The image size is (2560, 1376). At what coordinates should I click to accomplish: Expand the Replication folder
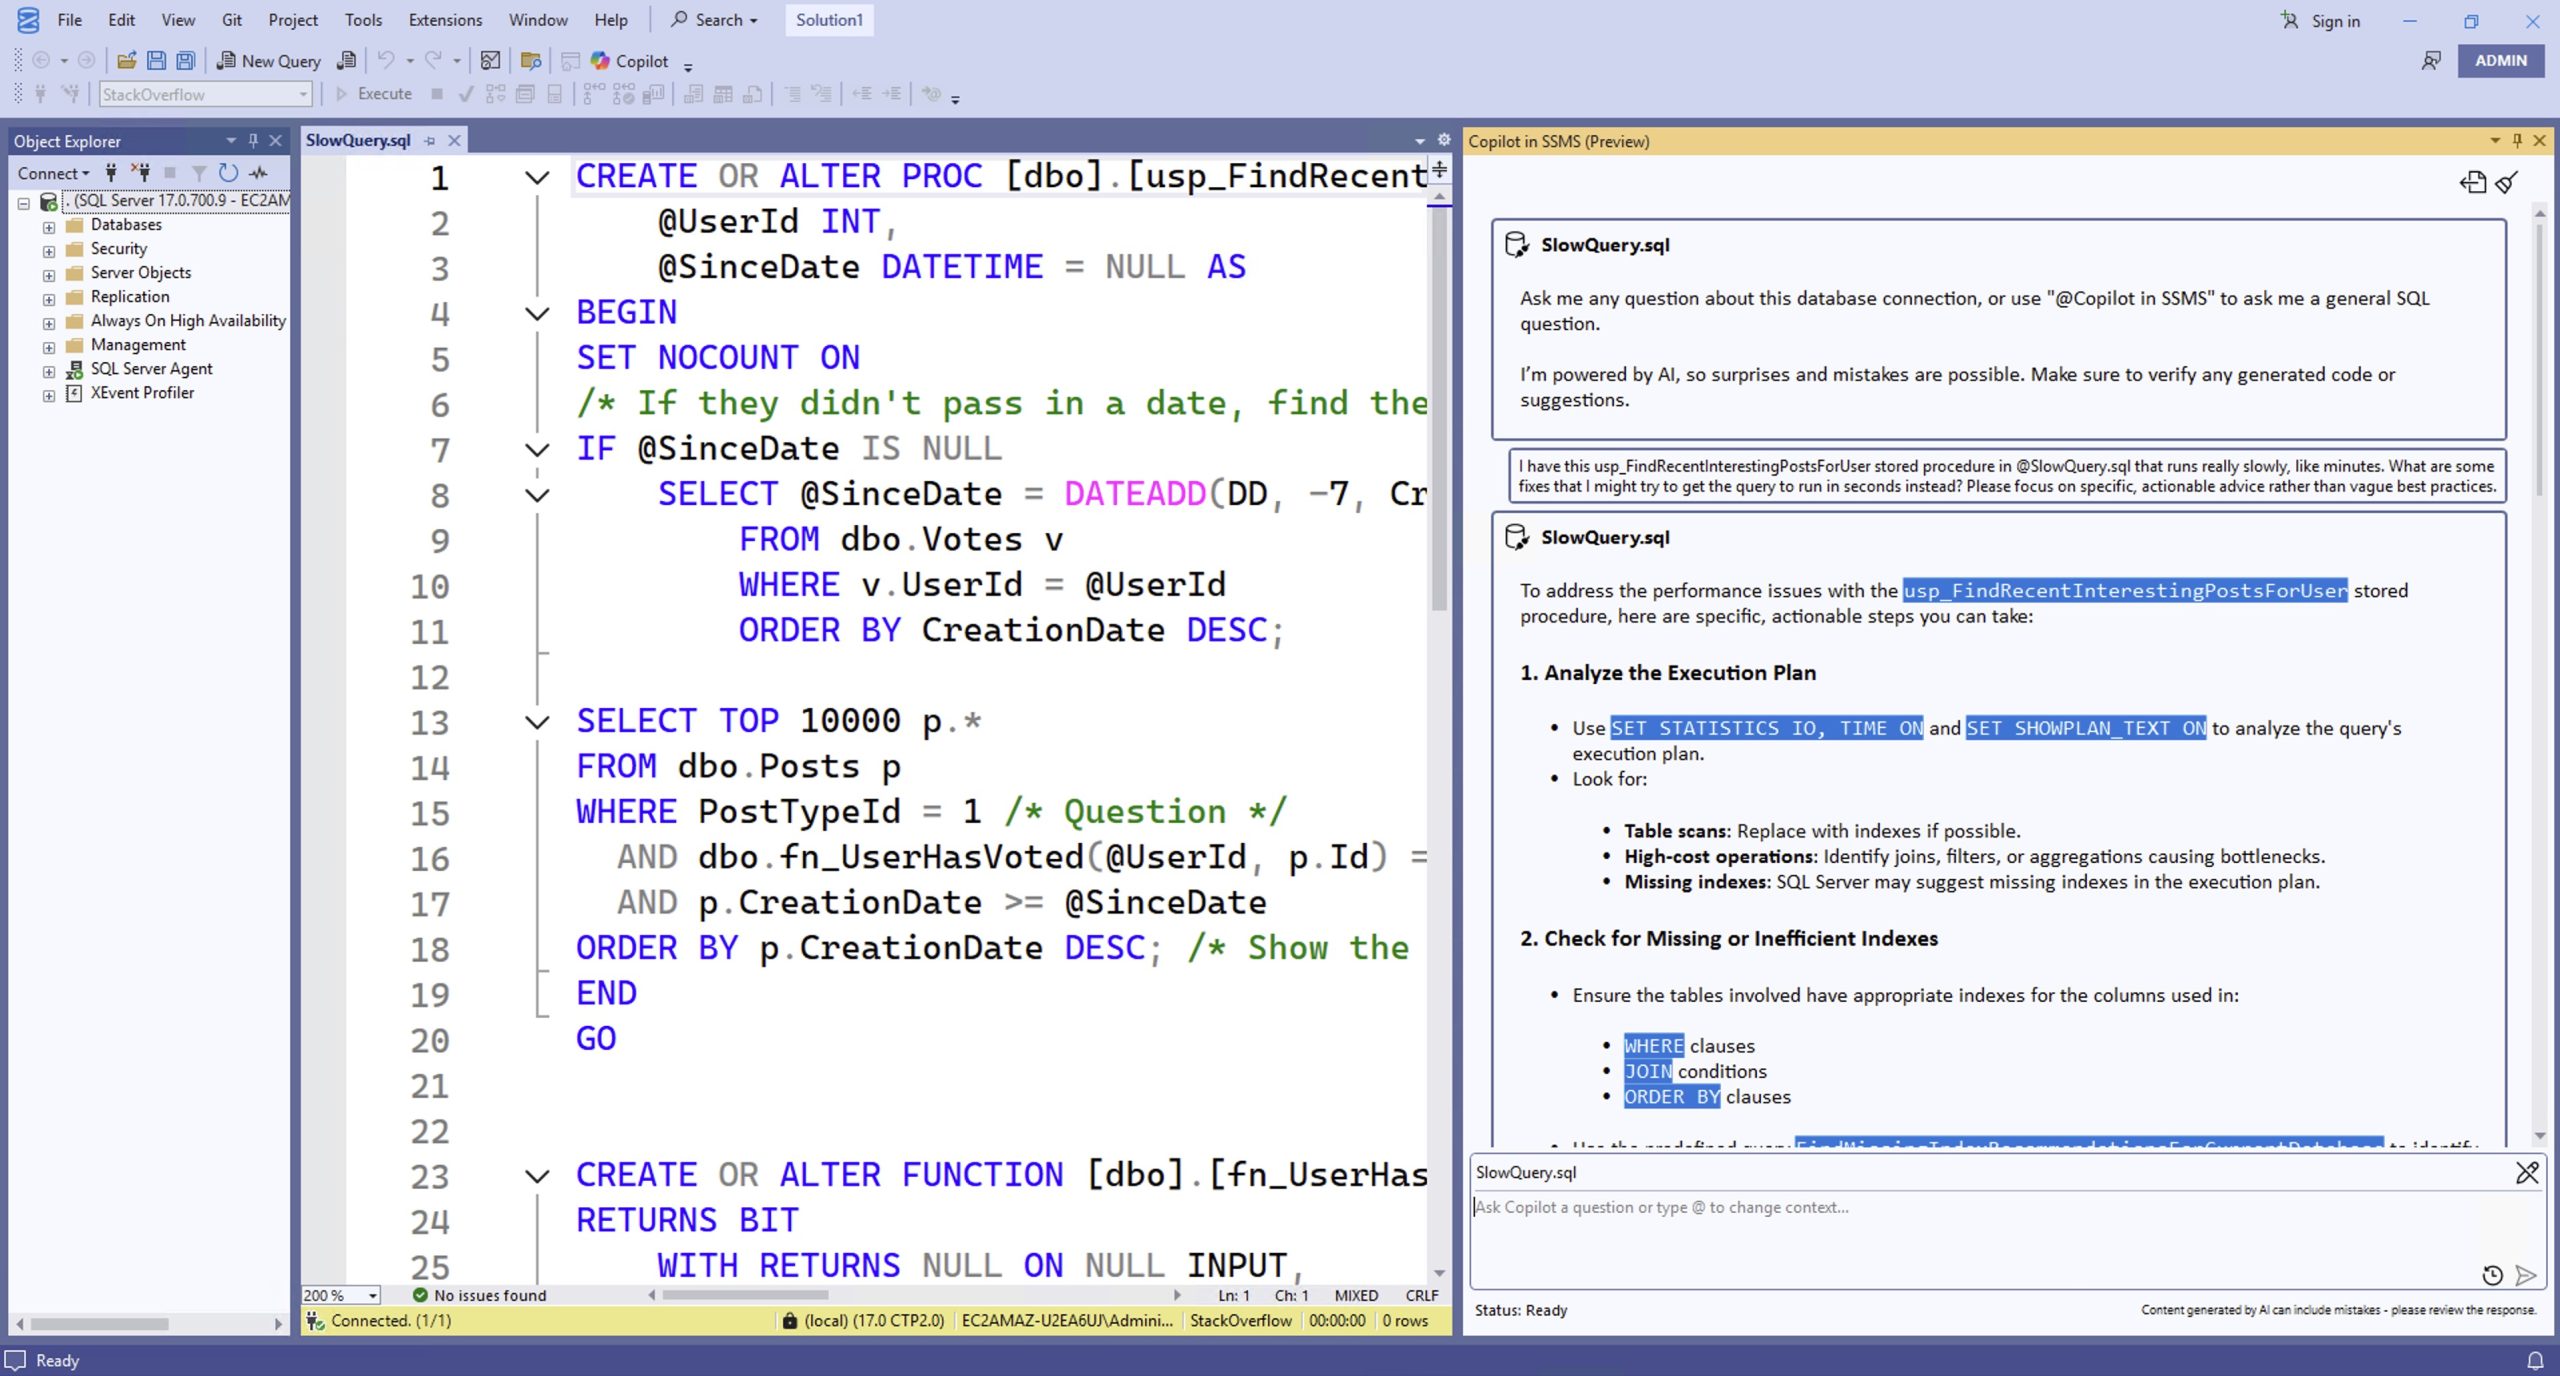pyautogui.click(x=48, y=299)
